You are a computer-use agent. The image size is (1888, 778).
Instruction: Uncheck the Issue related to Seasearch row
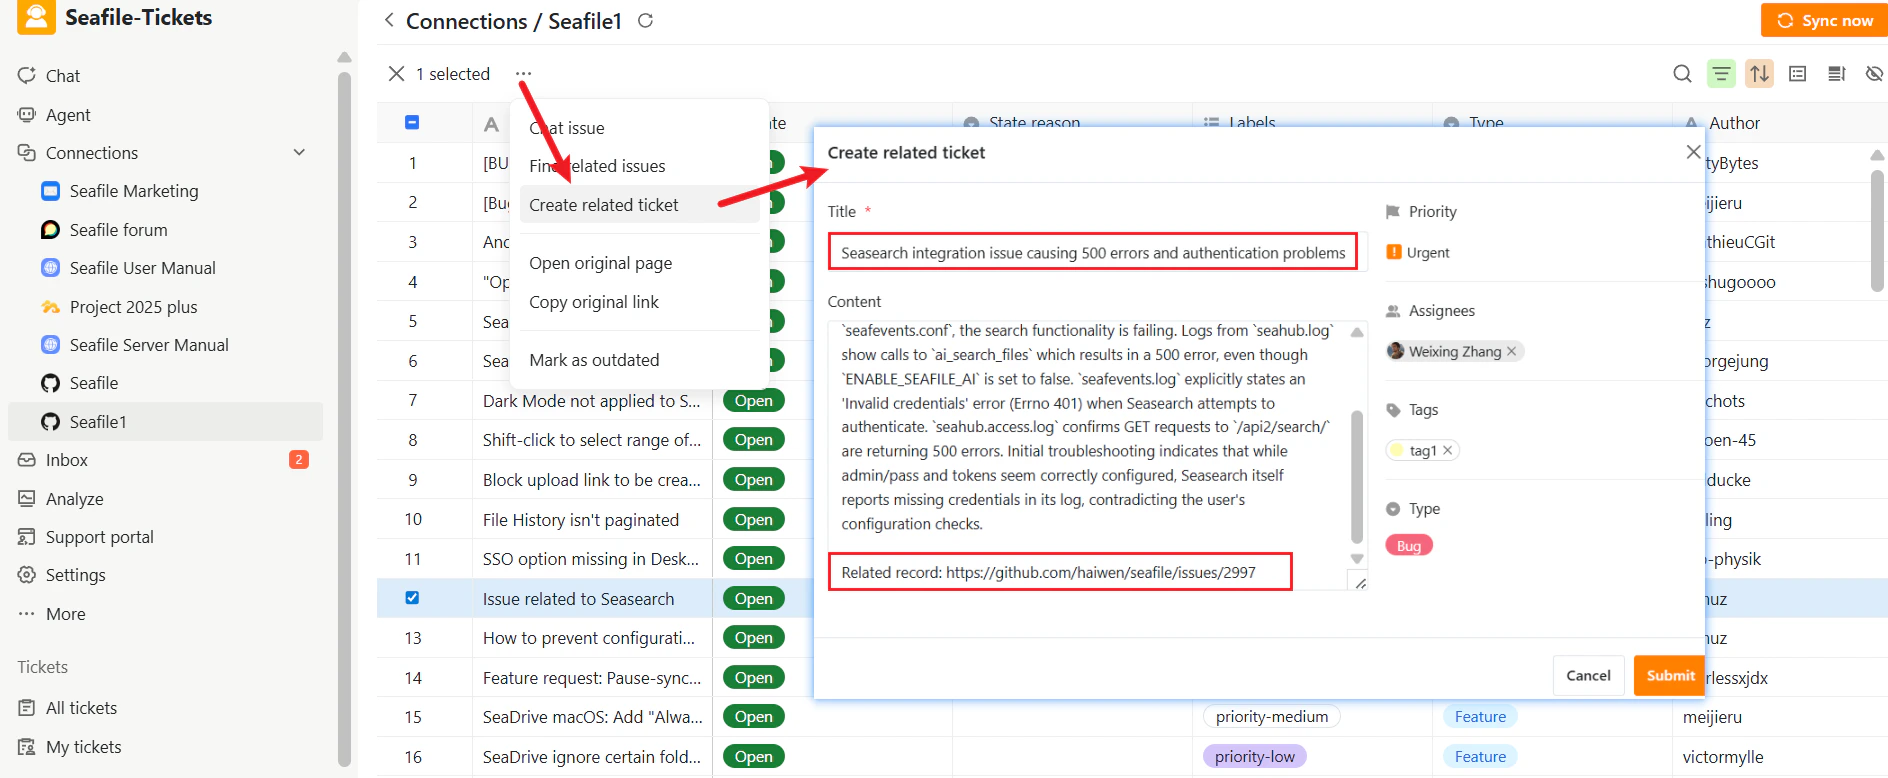[x=412, y=598]
